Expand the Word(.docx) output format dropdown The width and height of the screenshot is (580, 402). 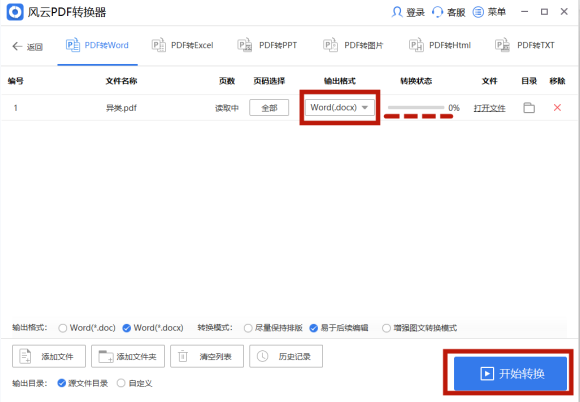point(340,107)
